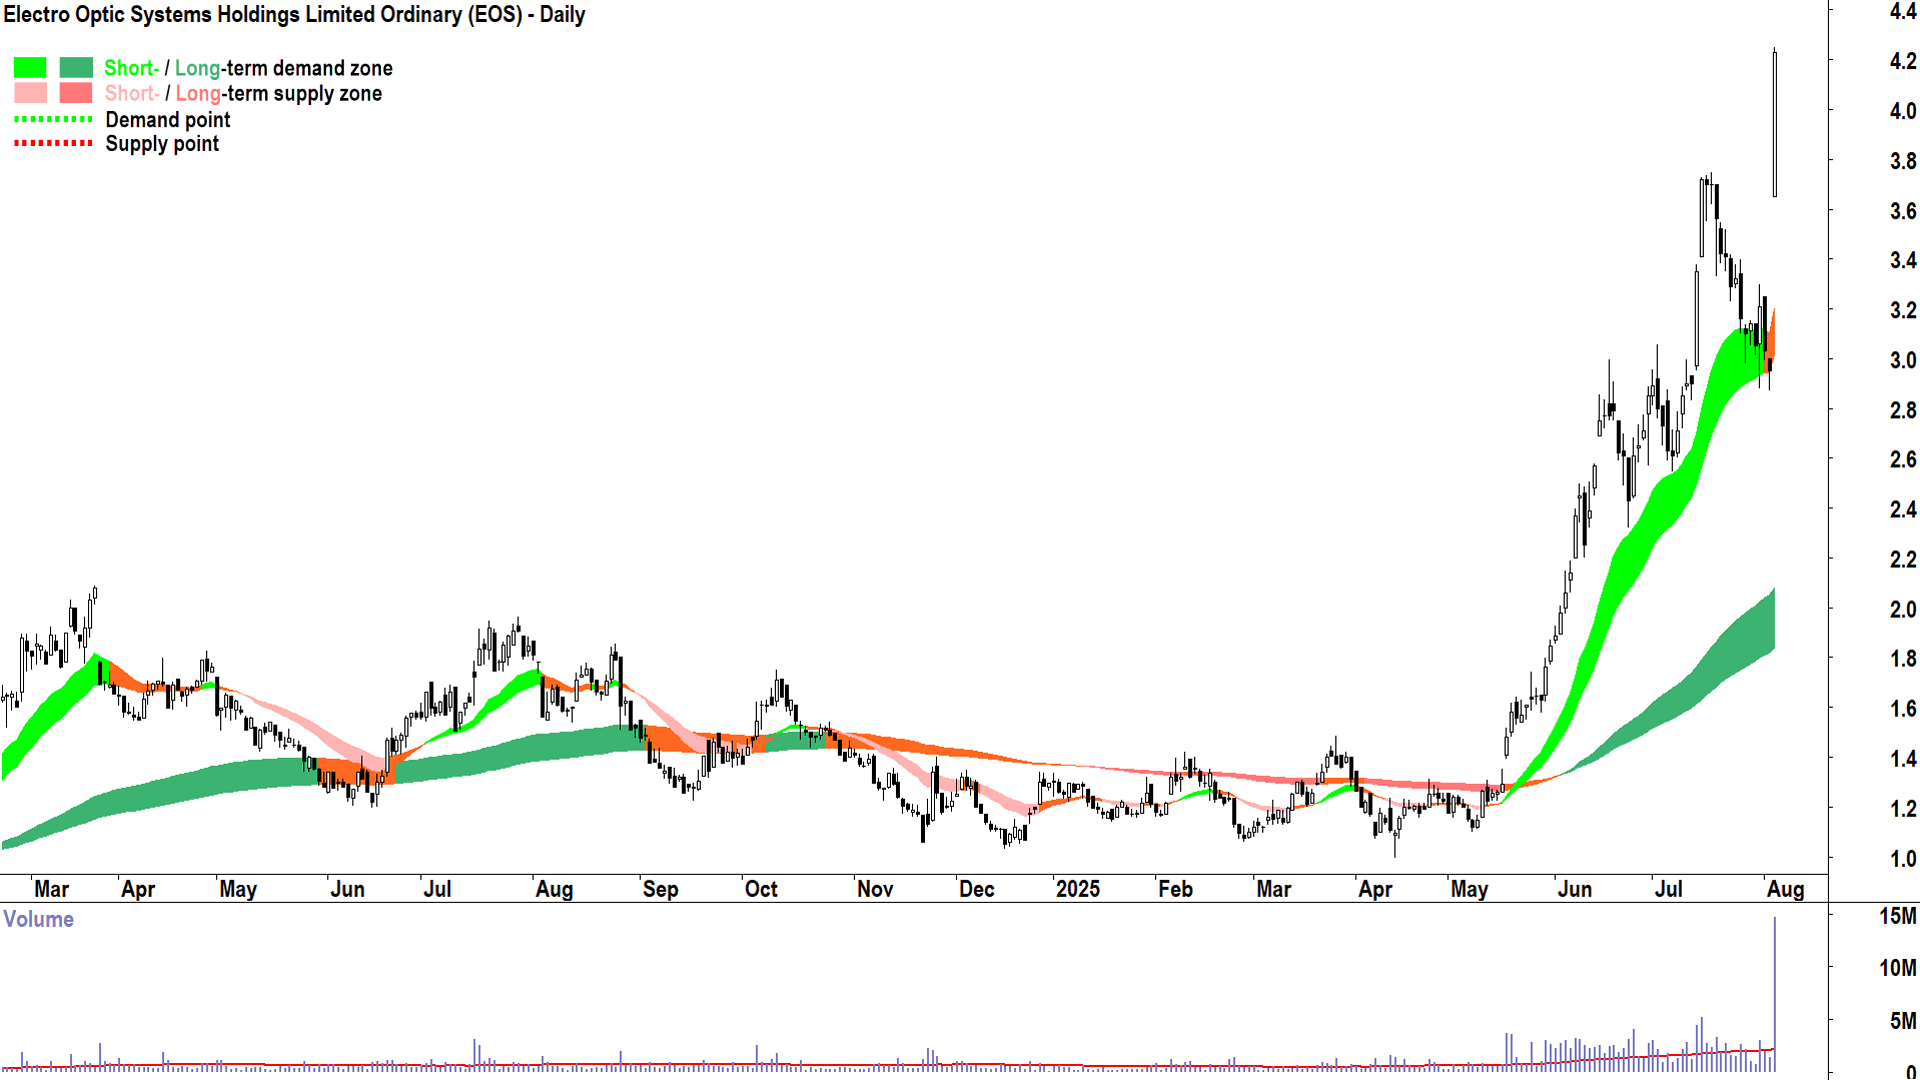Click the light pink short-term supply swatch
Image resolution: width=1920 pixels, height=1080 pixels.
click(30, 93)
